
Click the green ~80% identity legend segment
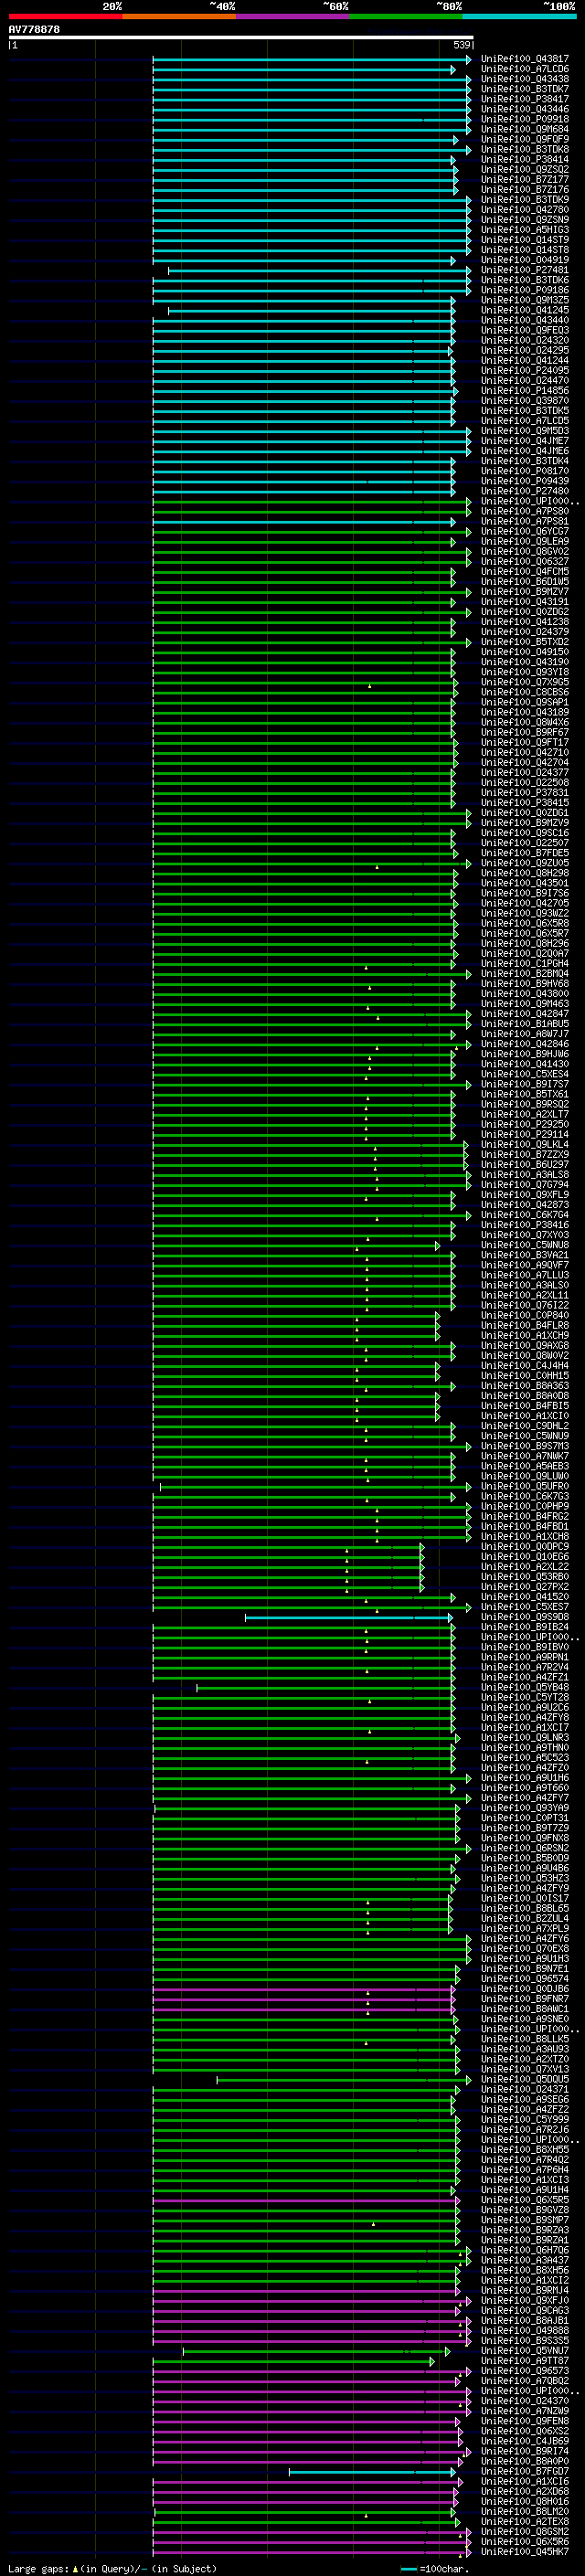tap(406, 16)
